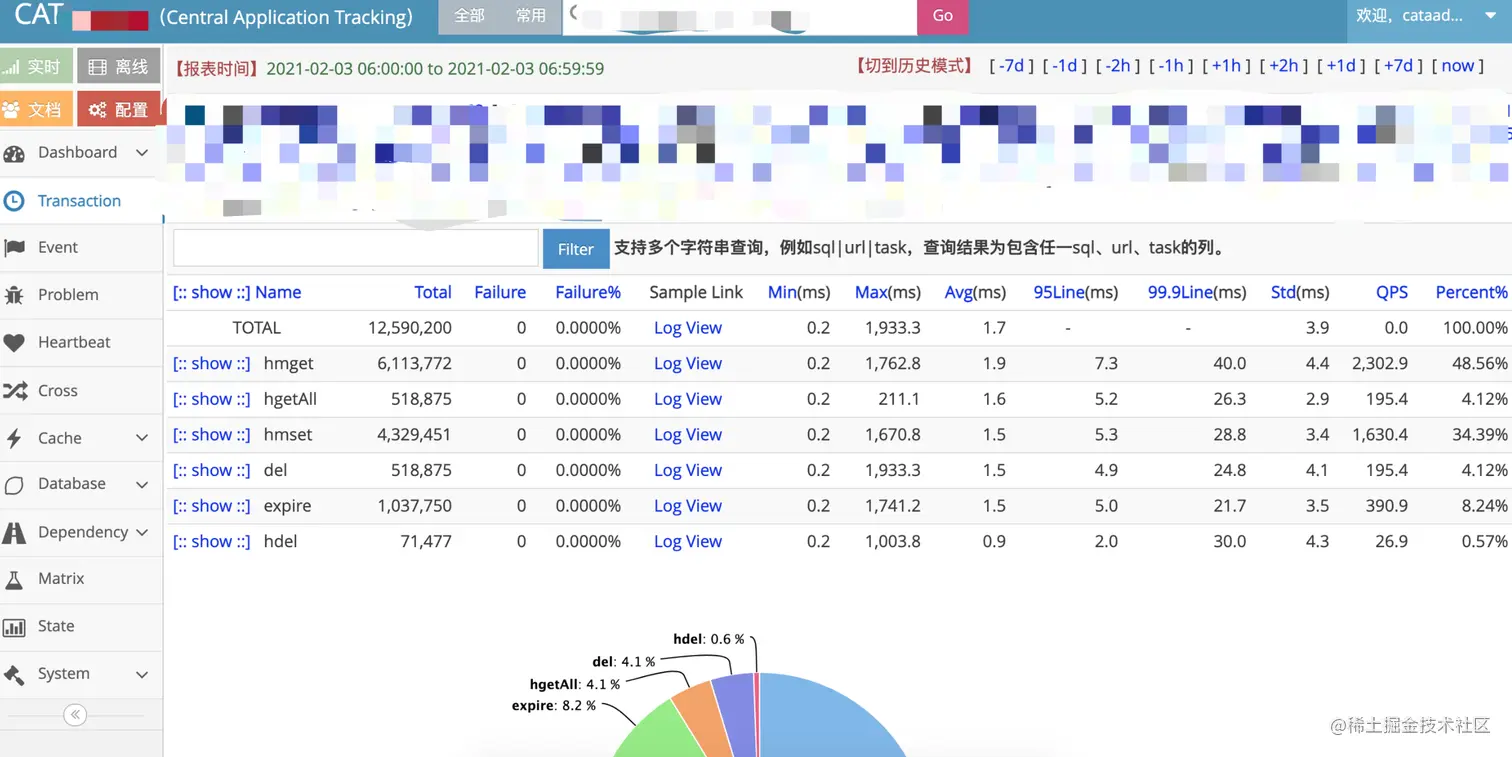Click the 切到历史模式 link
The width and height of the screenshot is (1512, 757).
[912, 66]
